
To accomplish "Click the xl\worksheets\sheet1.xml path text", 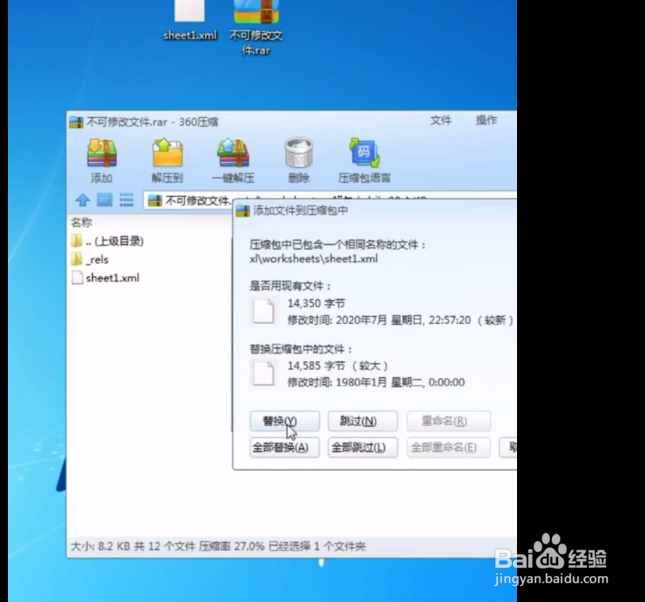I will 314,259.
